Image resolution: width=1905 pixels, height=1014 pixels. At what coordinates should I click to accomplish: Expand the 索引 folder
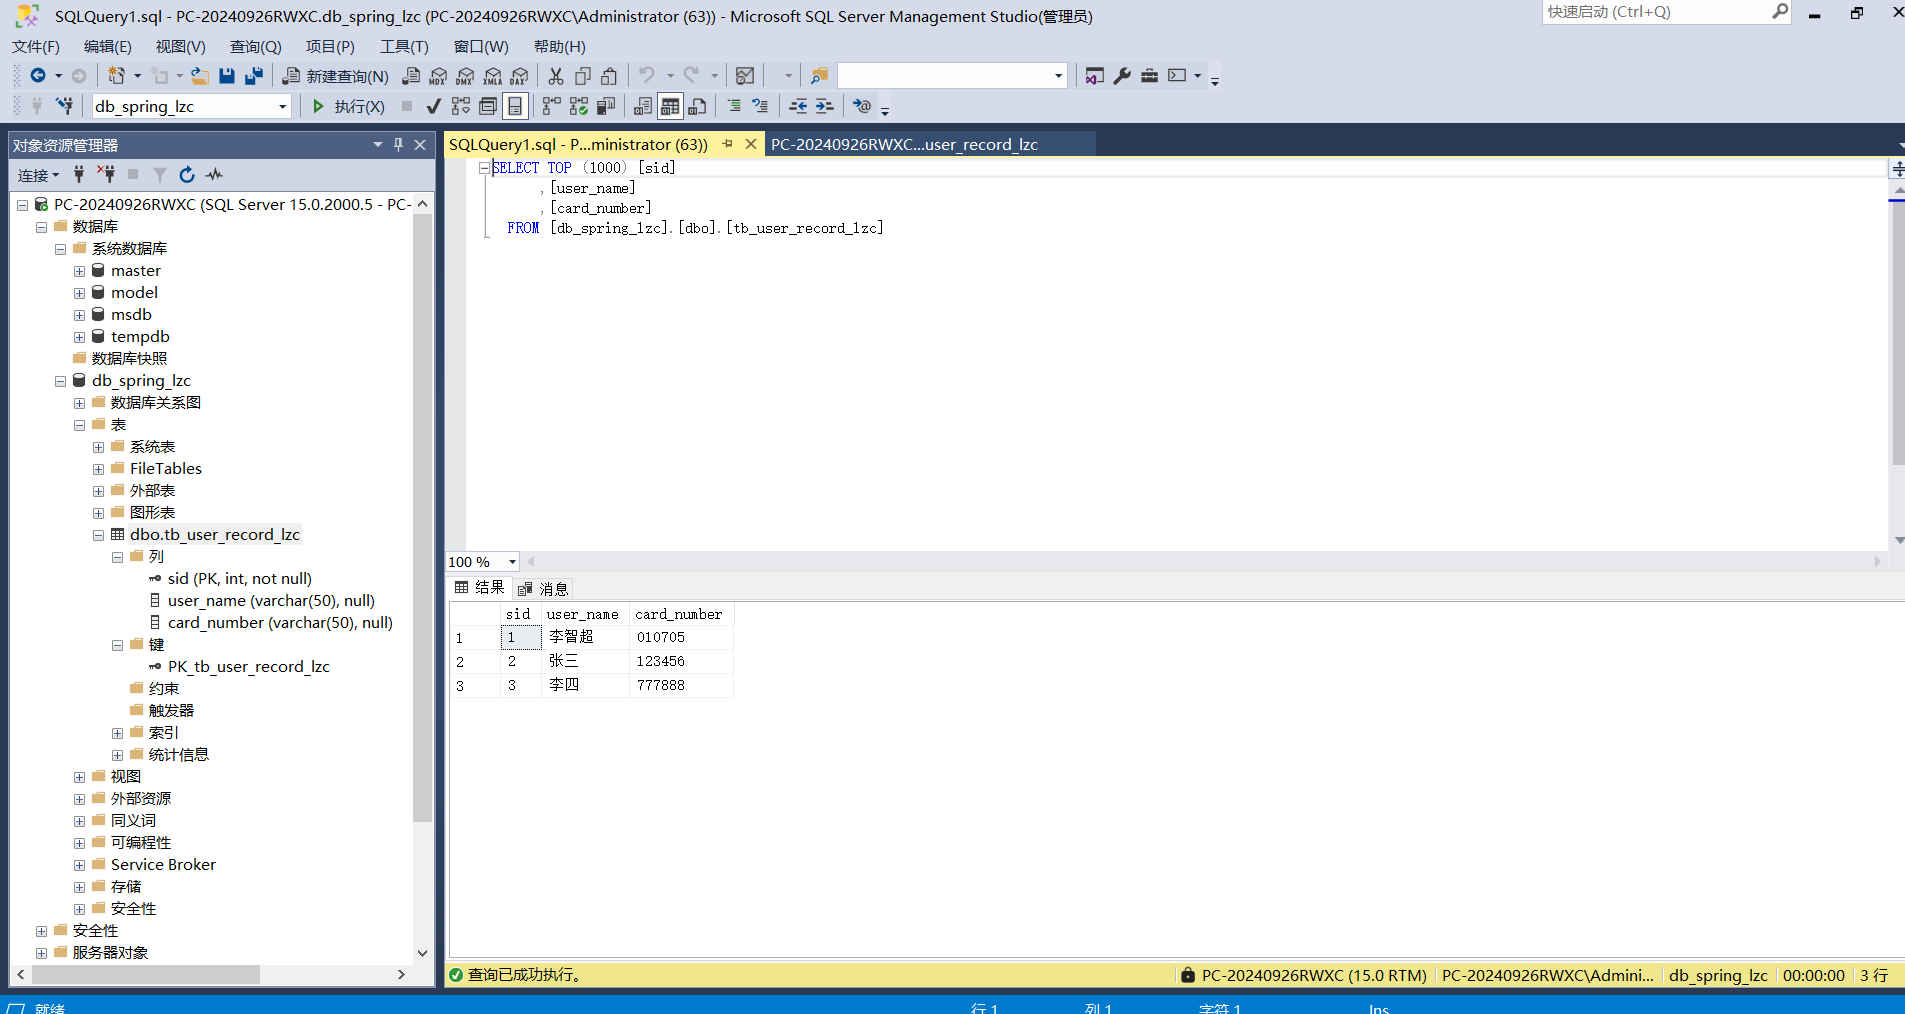point(117,733)
